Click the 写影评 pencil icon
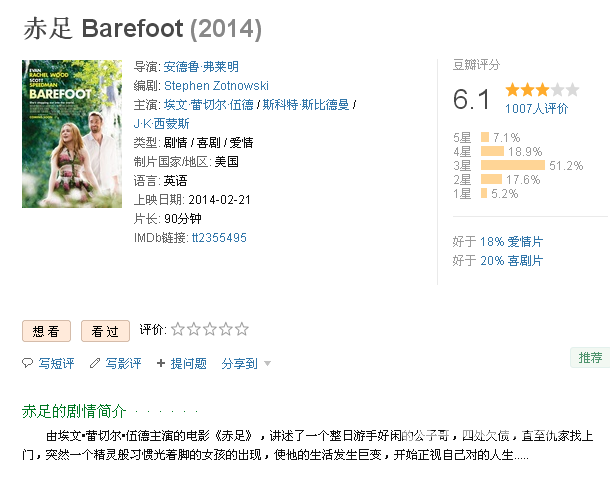Image resolution: width=610 pixels, height=478 pixels. click(x=95, y=363)
